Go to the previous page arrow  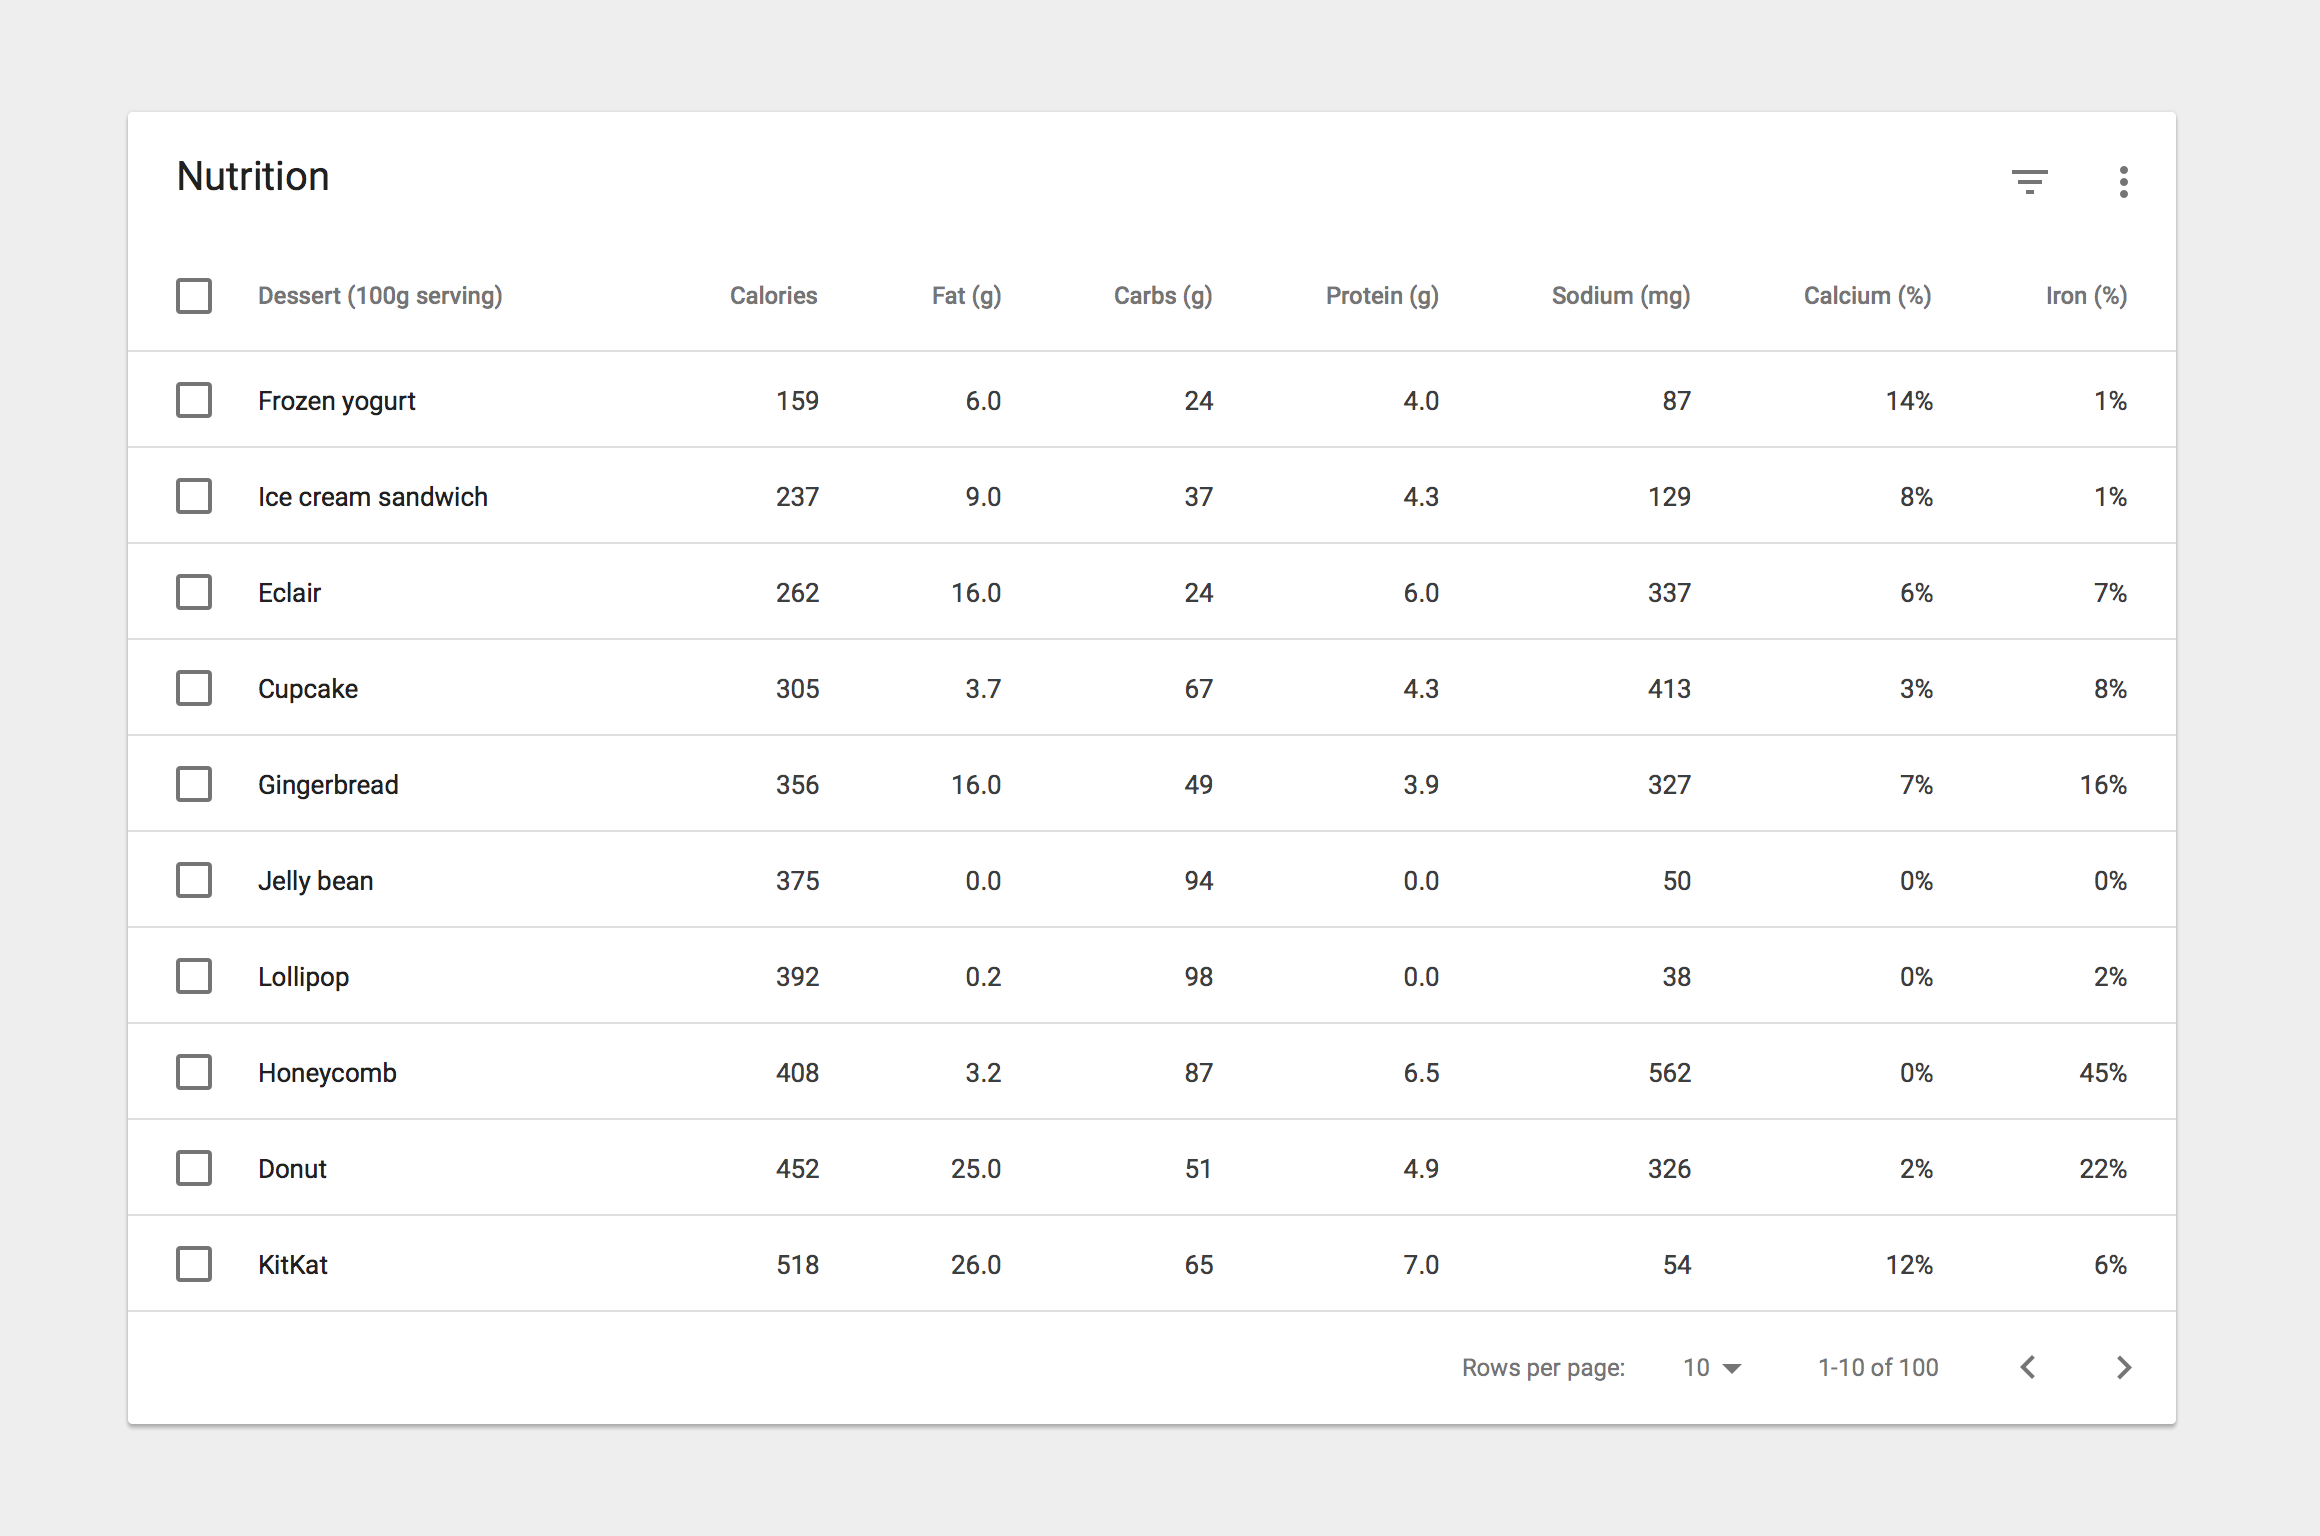point(2028,1367)
